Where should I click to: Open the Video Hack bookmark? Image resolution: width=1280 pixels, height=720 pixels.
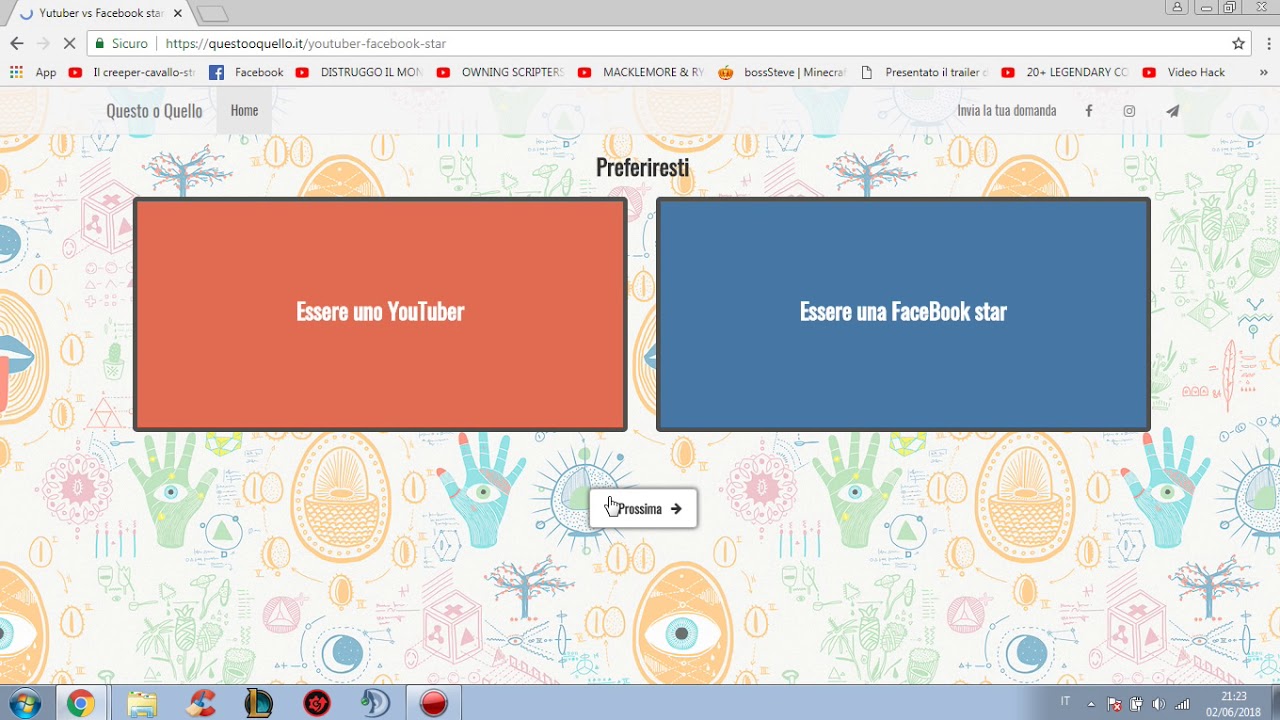(1184, 72)
